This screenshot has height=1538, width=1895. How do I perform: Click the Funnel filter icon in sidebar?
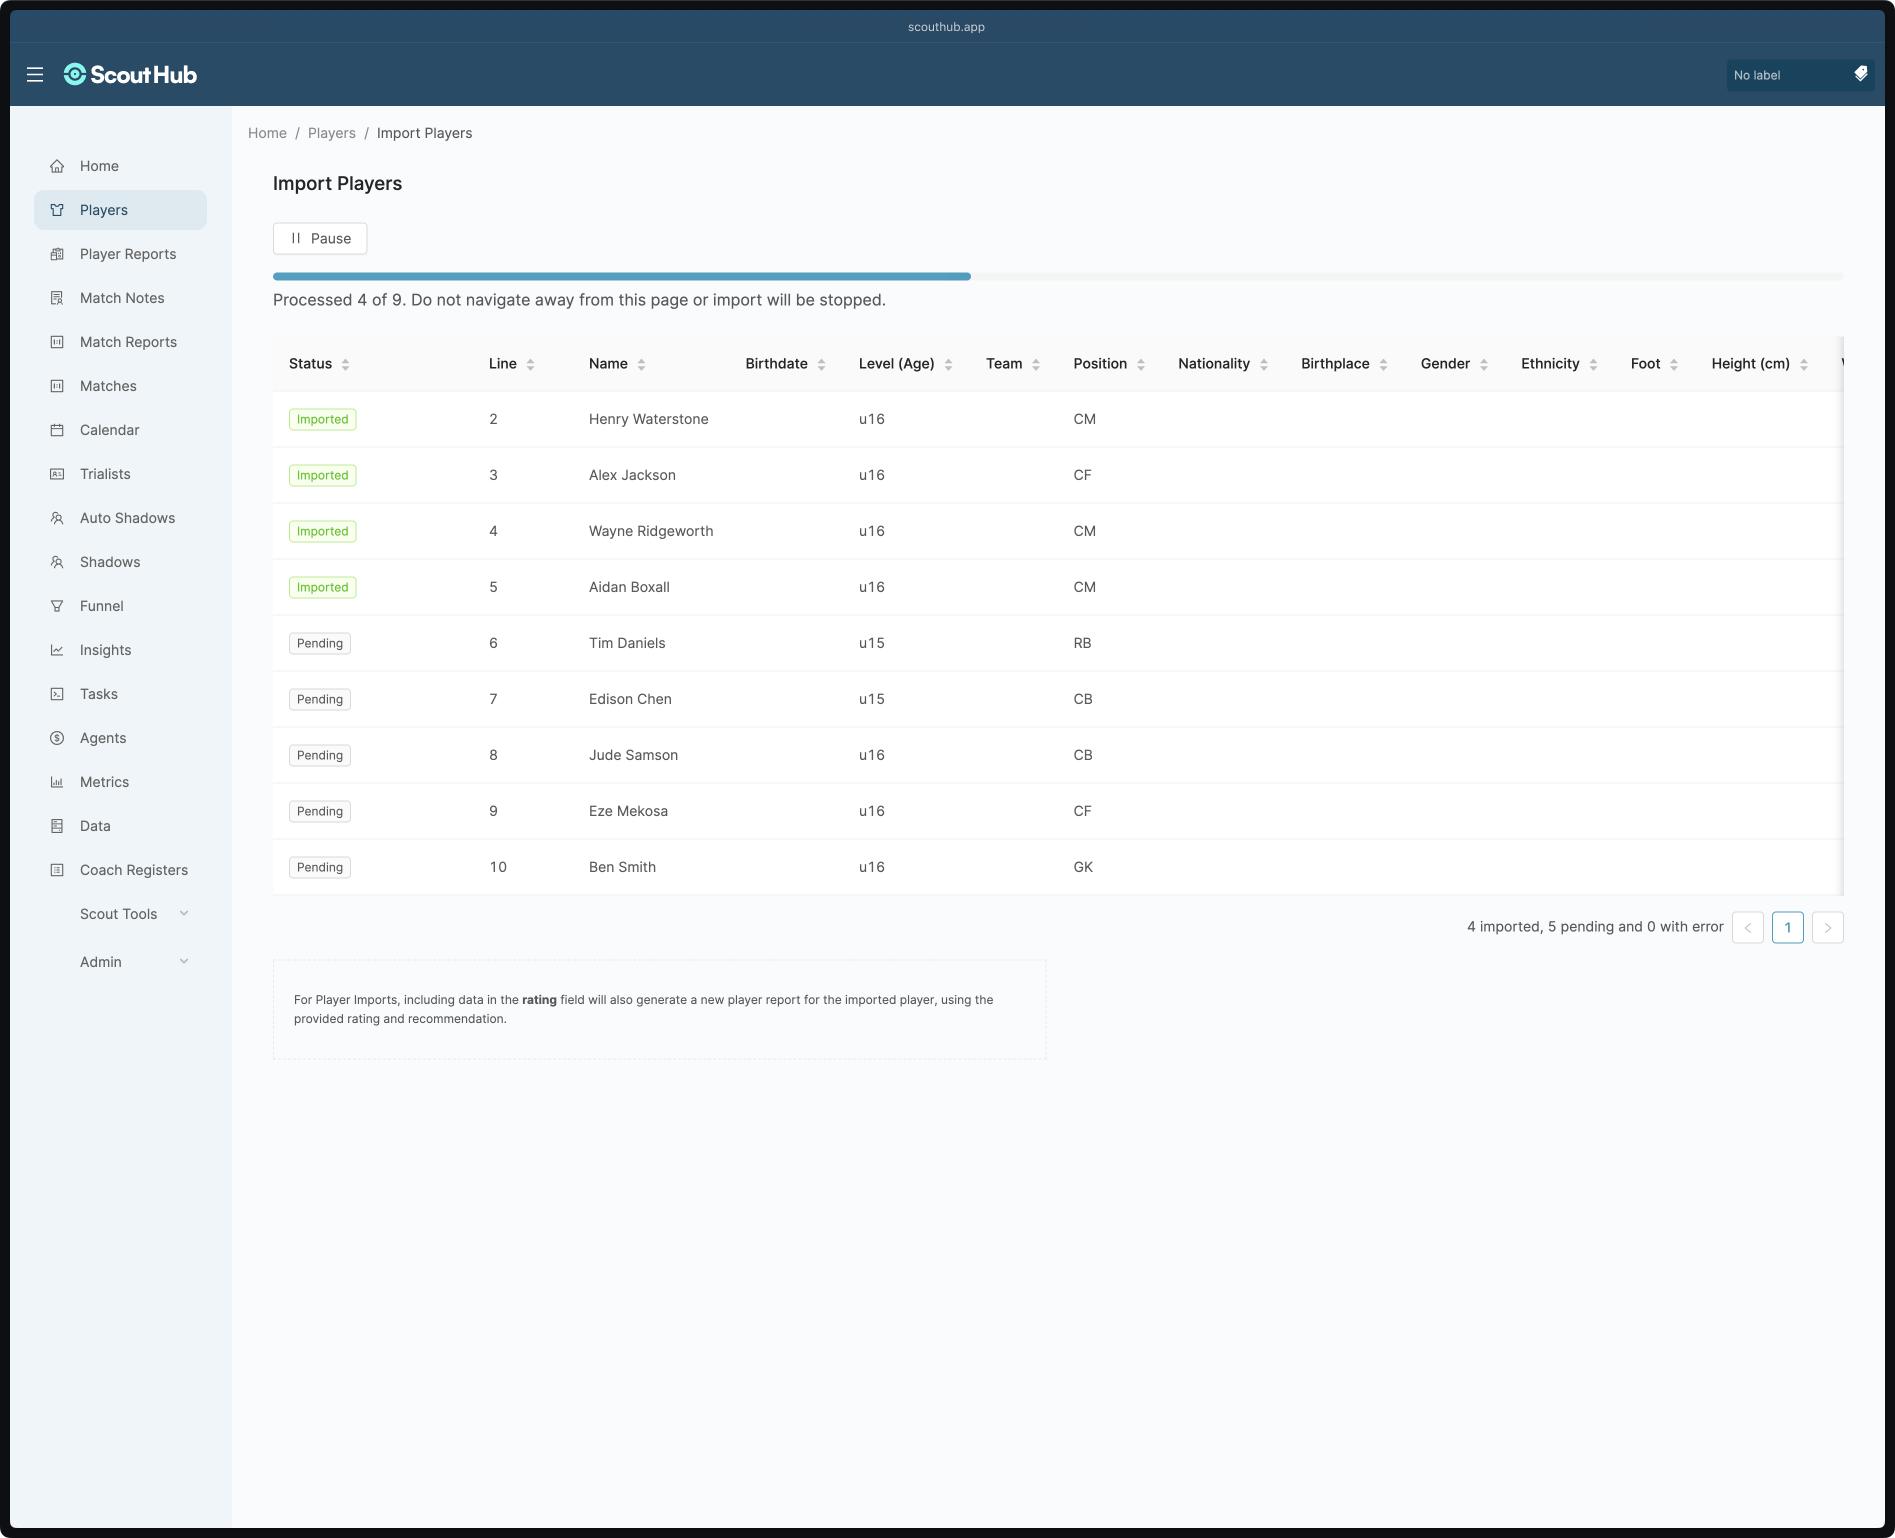pyautogui.click(x=57, y=606)
